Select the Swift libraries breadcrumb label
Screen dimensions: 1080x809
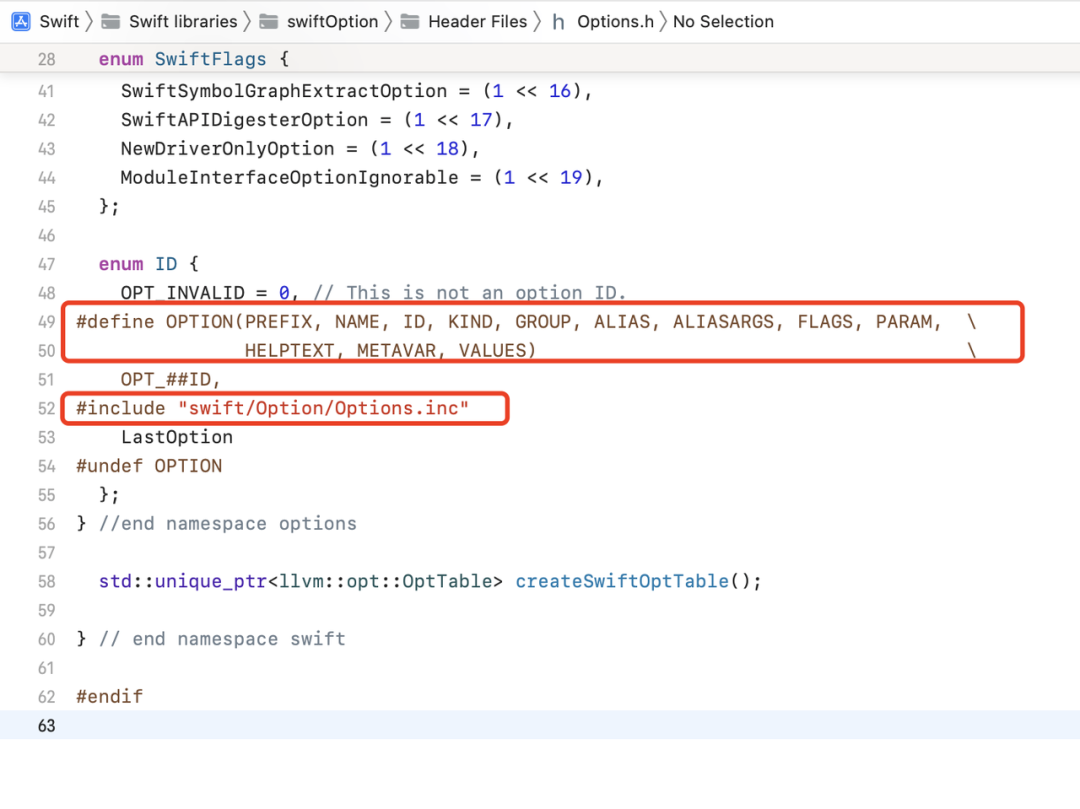[x=183, y=21]
